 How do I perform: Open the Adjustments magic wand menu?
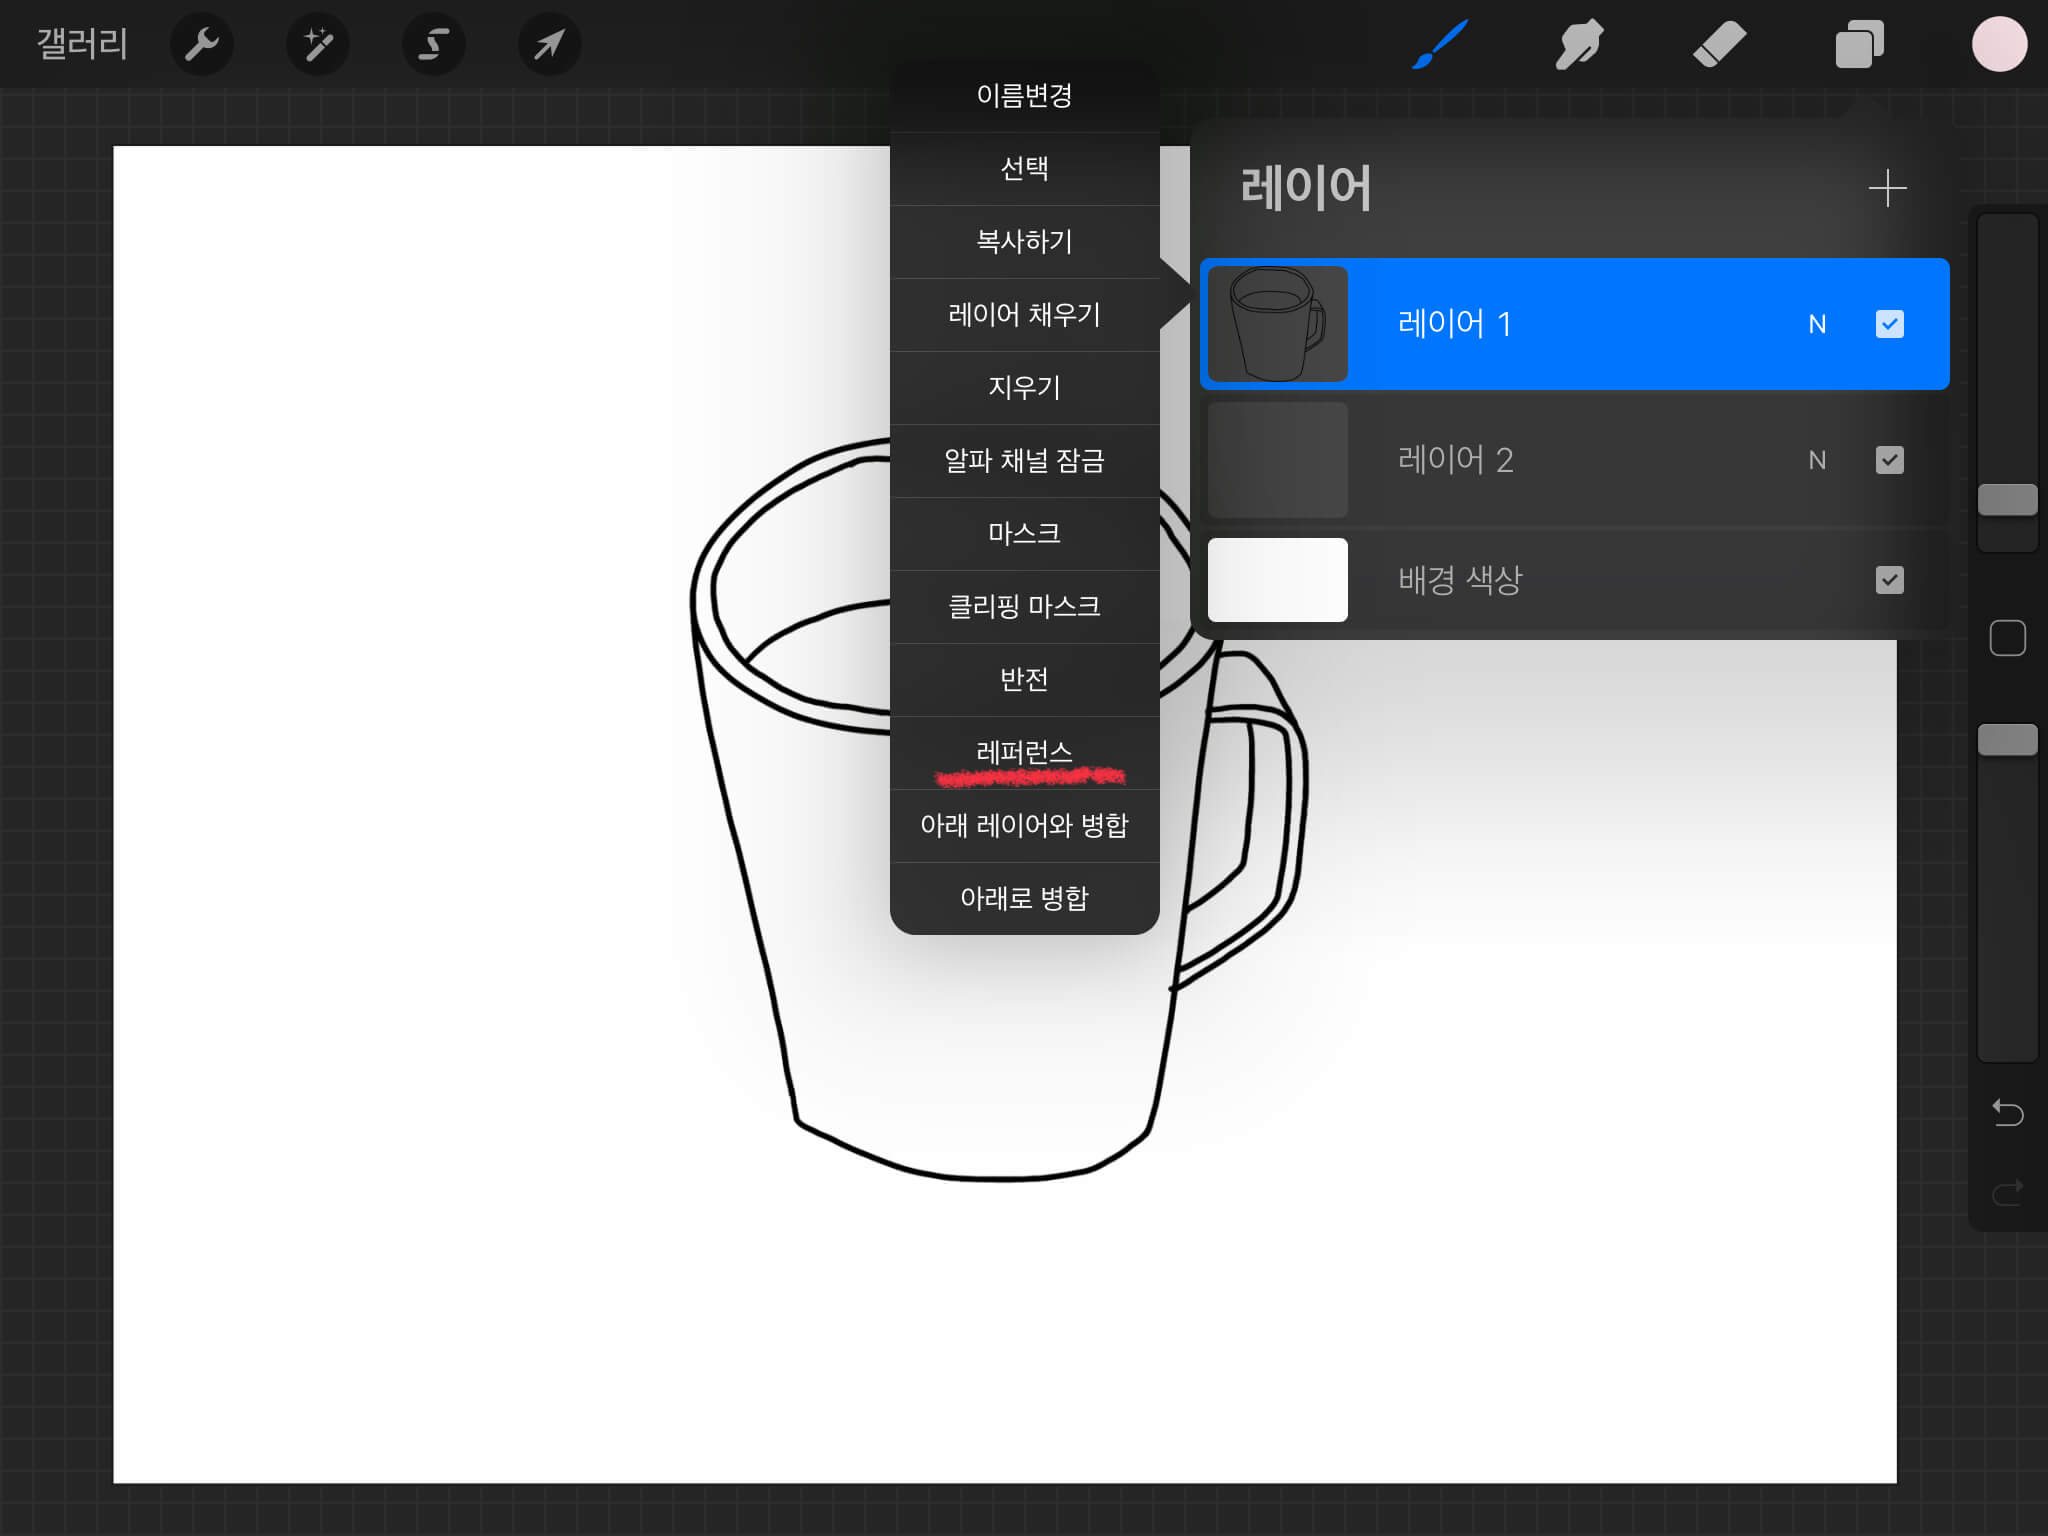coord(317,44)
